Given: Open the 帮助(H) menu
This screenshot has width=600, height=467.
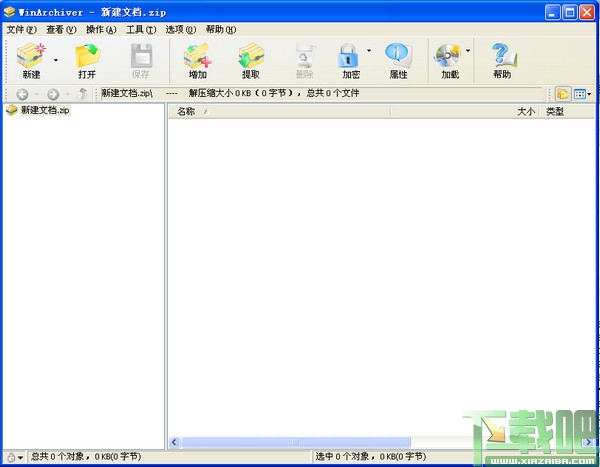Looking at the screenshot, I should (221, 29).
